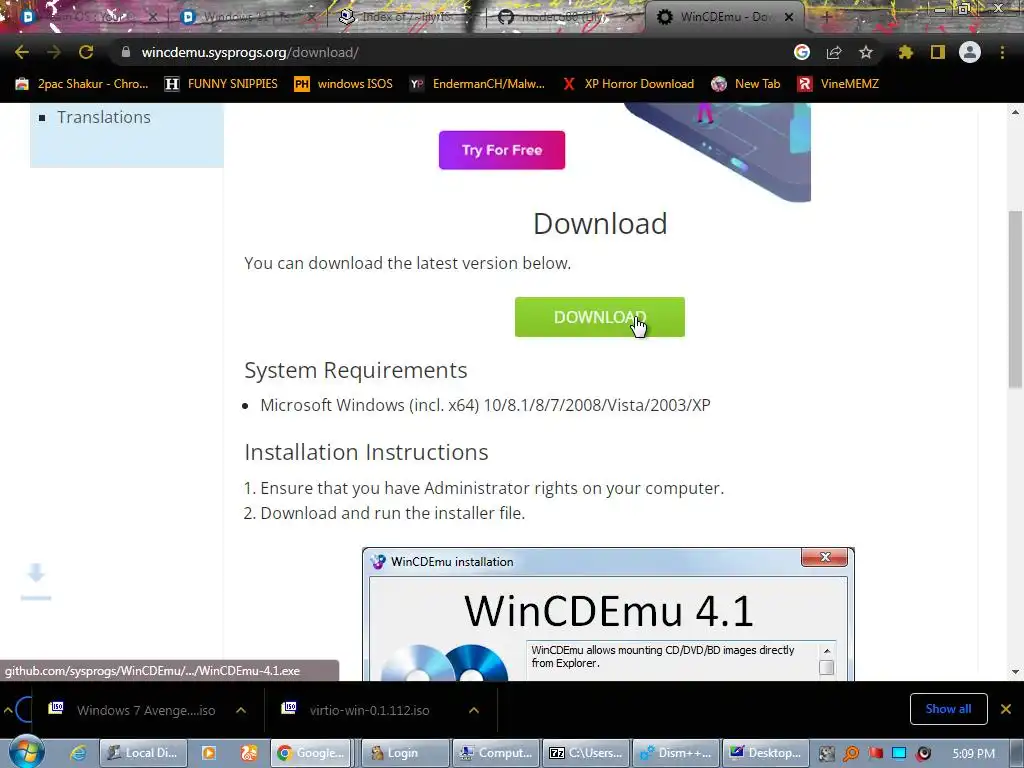
Task: Open the New Tab bookmark
Action: point(746,84)
